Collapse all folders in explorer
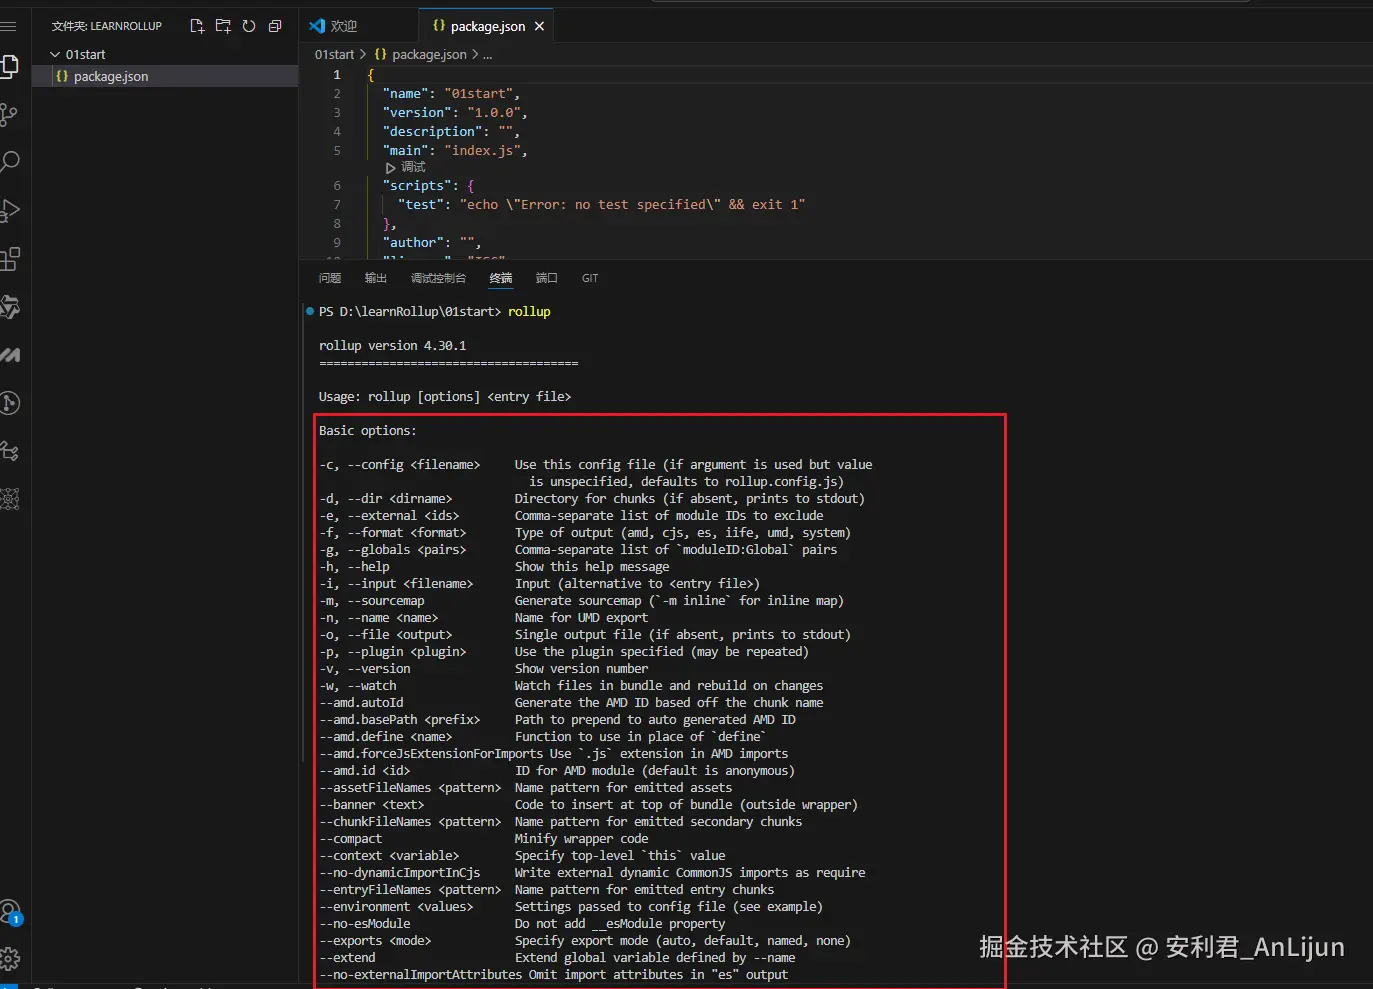 coord(275,26)
